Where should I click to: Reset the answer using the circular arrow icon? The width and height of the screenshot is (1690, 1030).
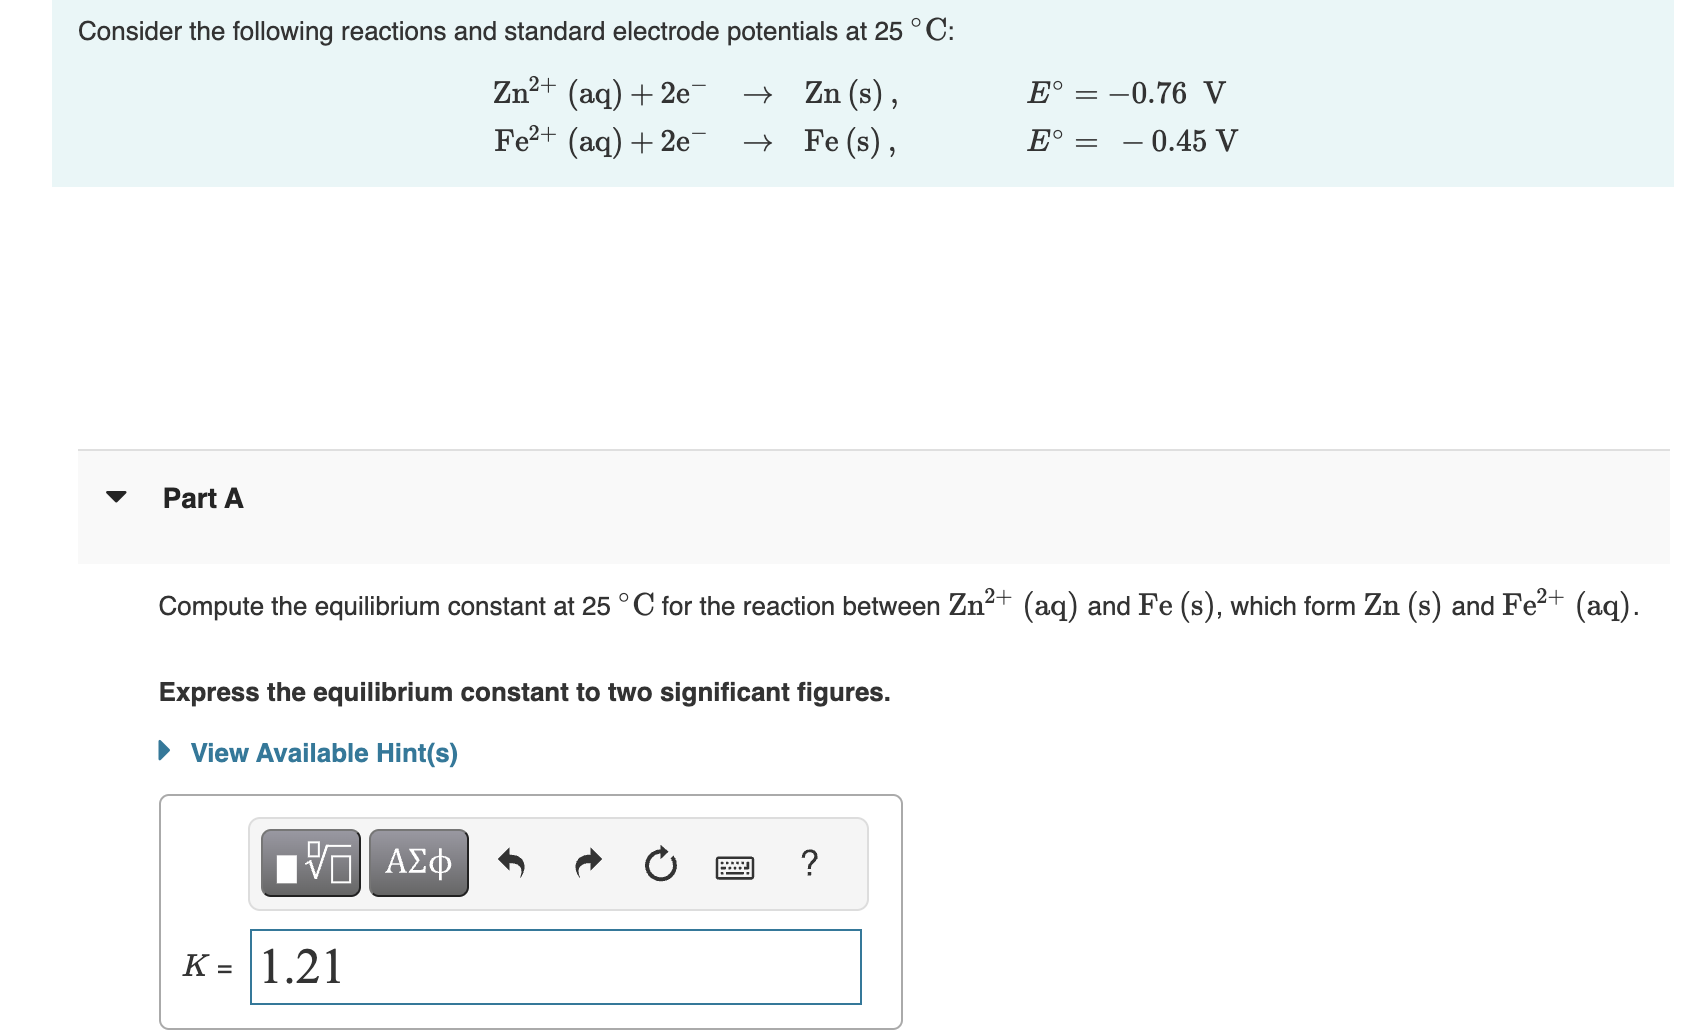pyautogui.click(x=662, y=863)
